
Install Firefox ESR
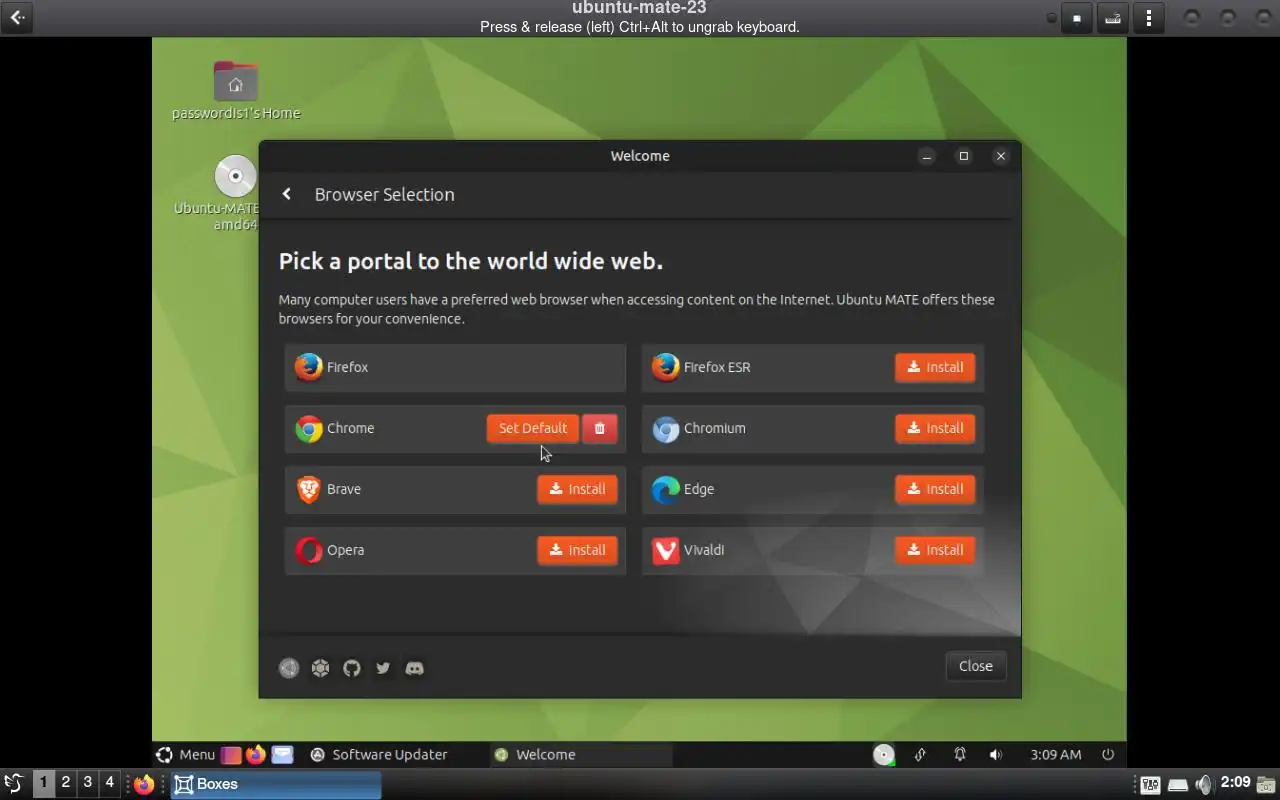point(935,367)
